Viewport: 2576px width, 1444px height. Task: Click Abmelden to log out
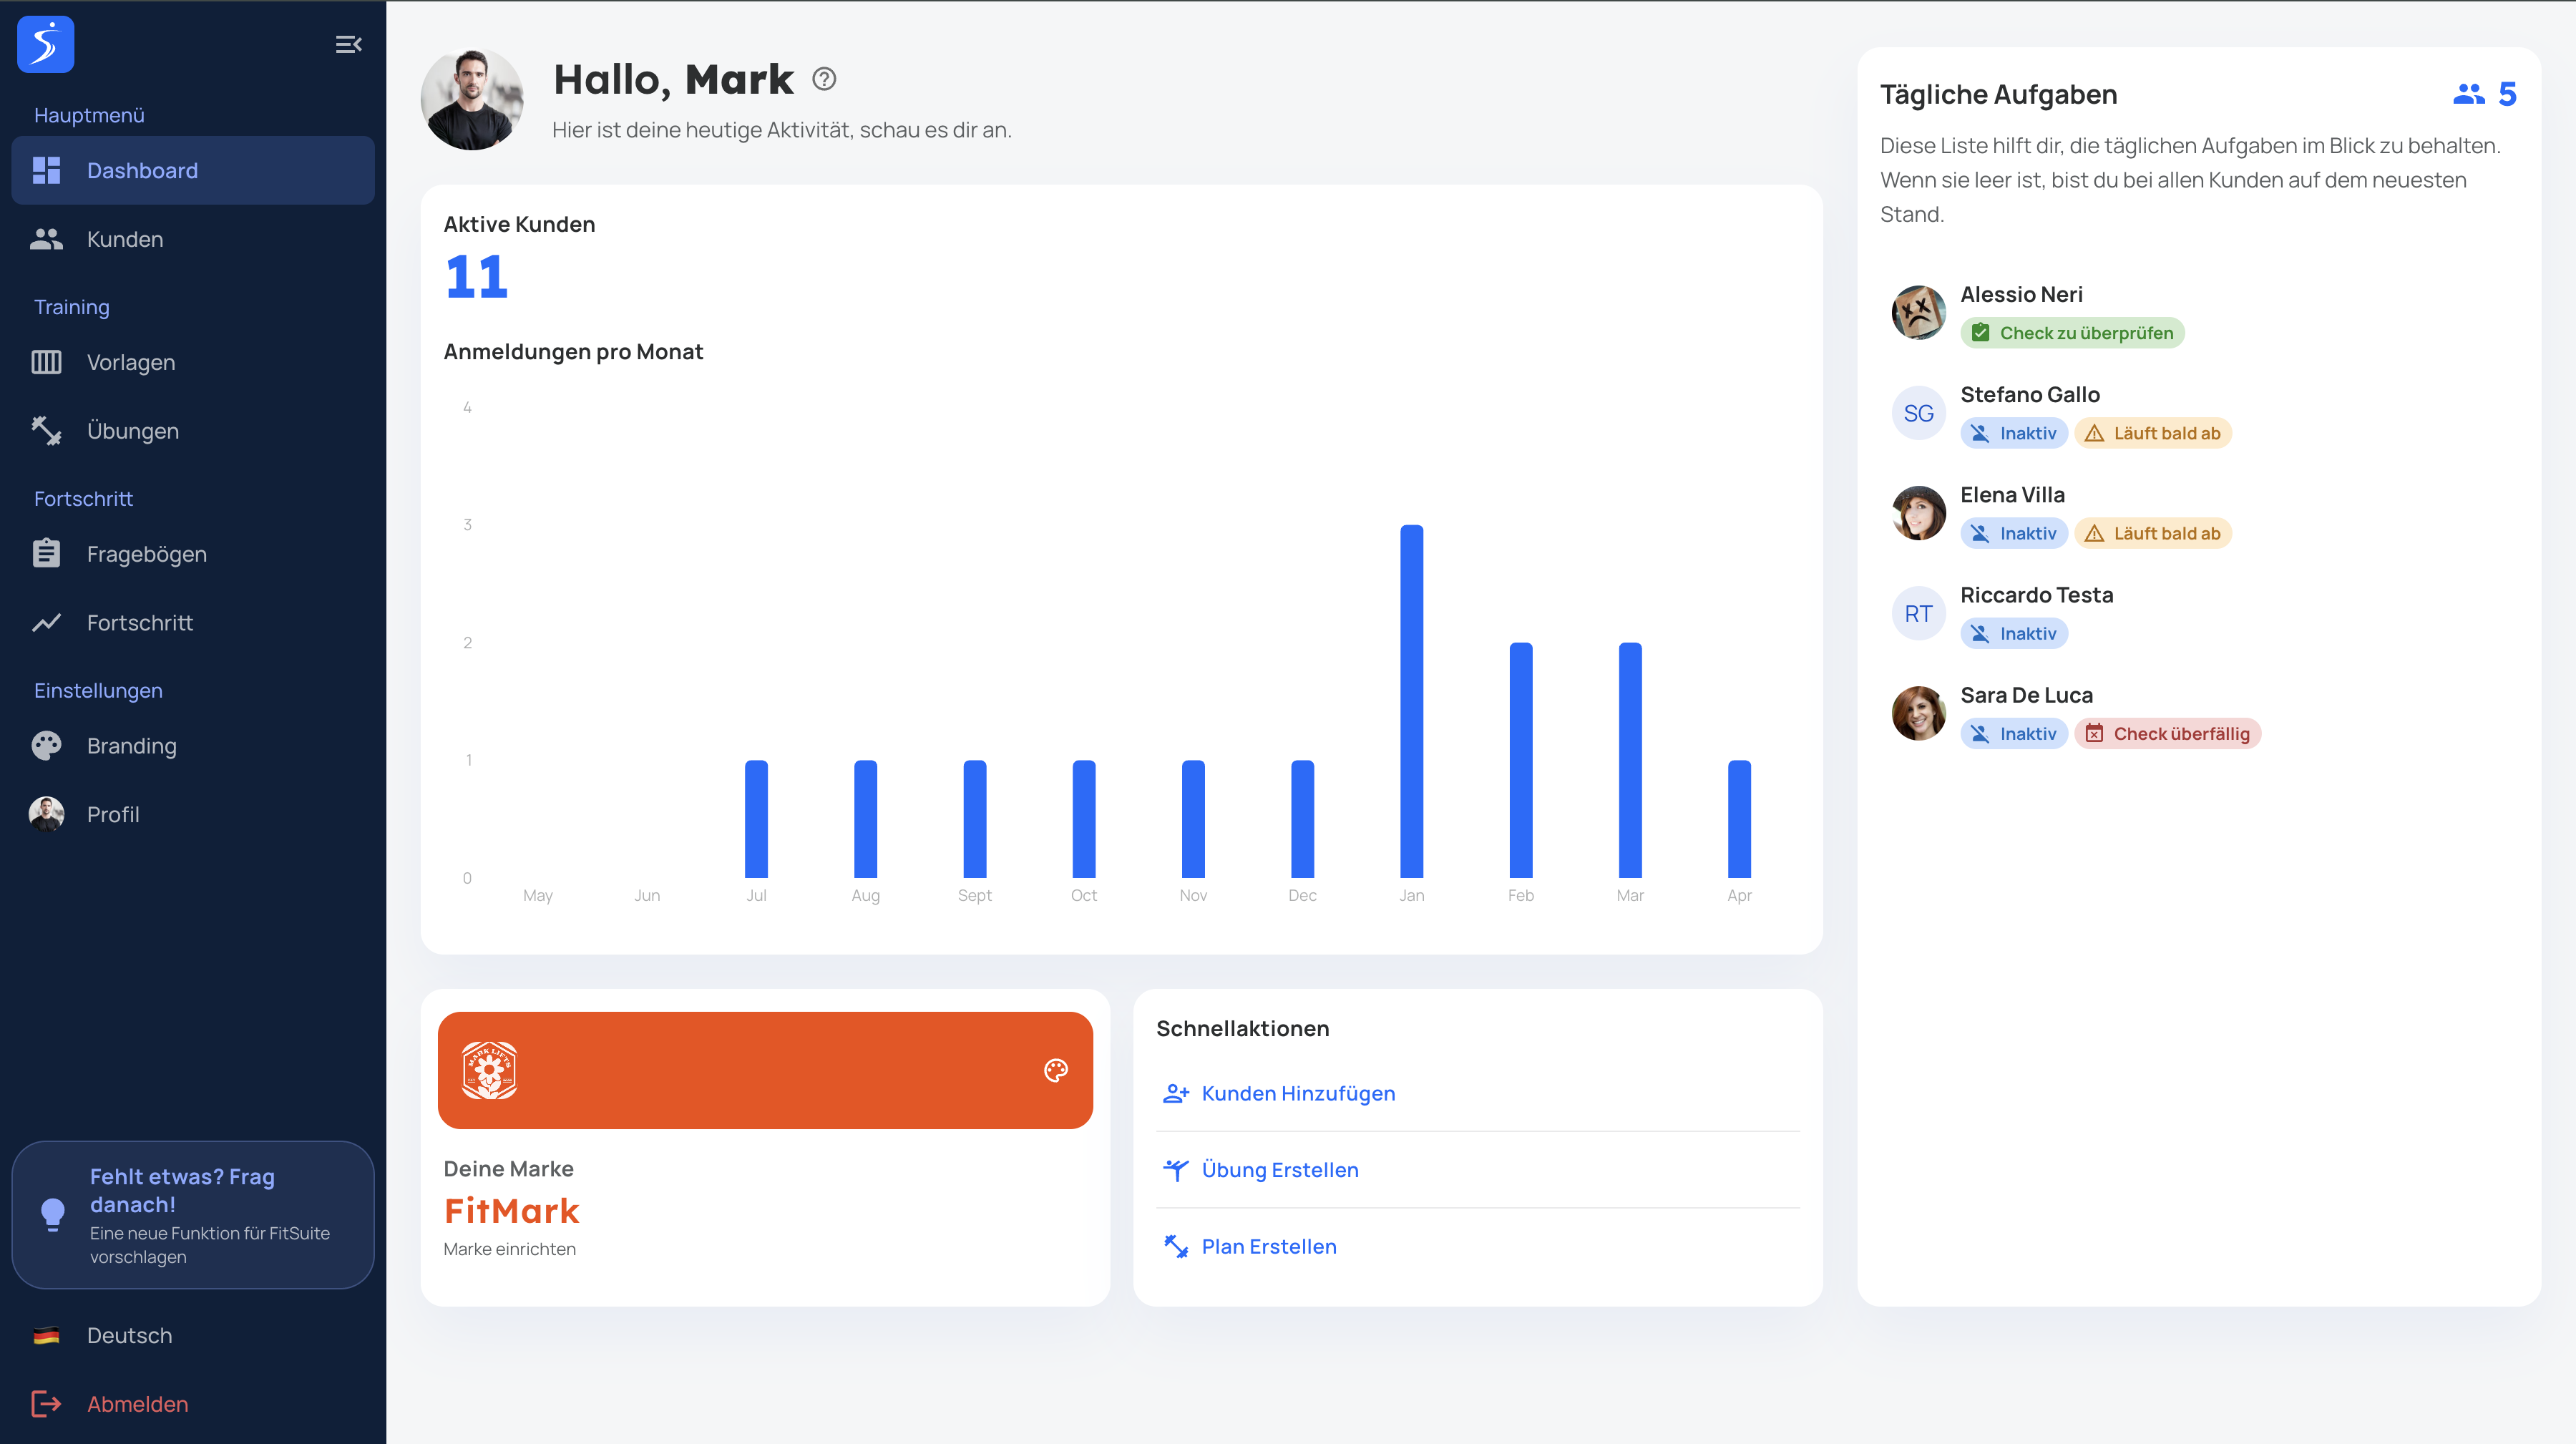193,1404
